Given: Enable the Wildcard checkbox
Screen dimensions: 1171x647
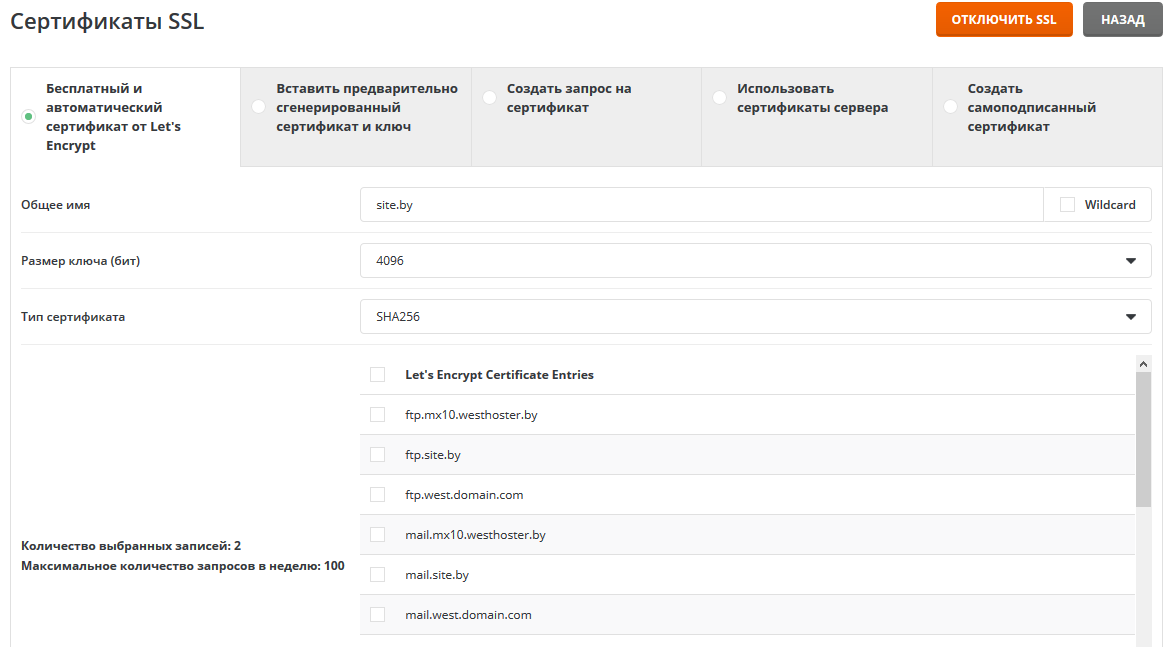Looking at the screenshot, I should coord(1067,205).
